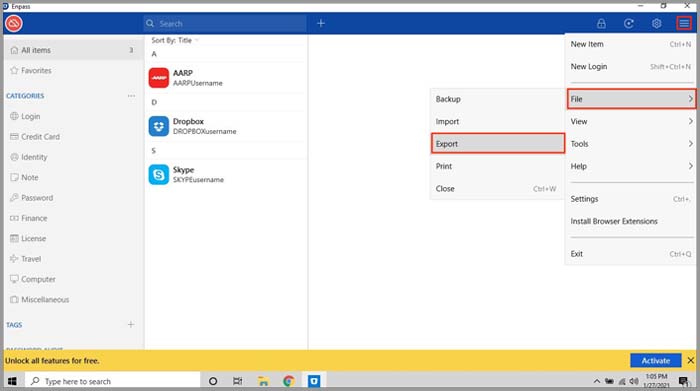
Task: Dismiss the yellow unlock features banner
Action: (x=691, y=360)
